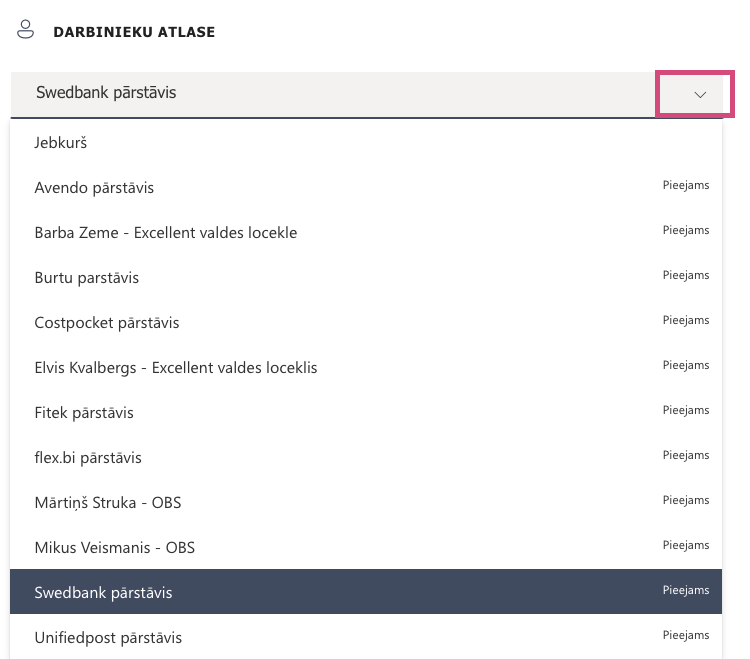
Task: Click Pieejams label beside Mikus Veismanis
Action: (686, 546)
